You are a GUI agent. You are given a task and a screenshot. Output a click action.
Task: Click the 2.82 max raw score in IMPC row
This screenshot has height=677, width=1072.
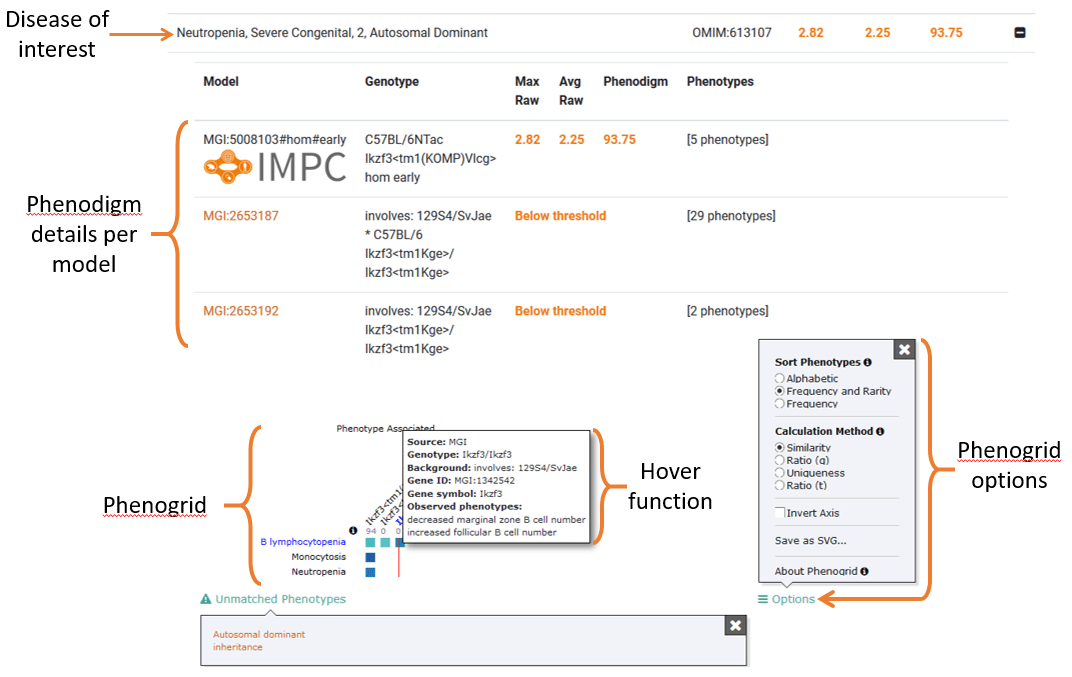click(527, 140)
